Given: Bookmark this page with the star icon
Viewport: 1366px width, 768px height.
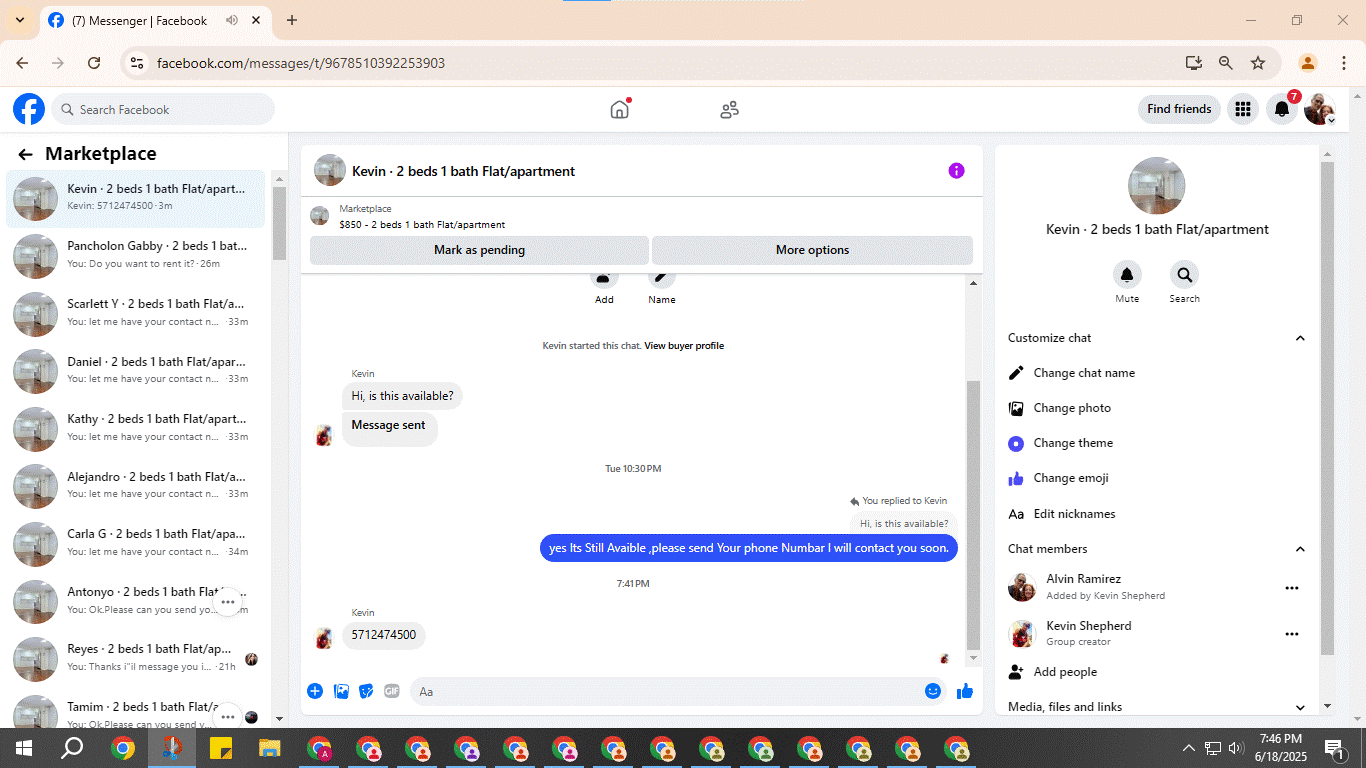Looking at the screenshot, I should 1258,63.
